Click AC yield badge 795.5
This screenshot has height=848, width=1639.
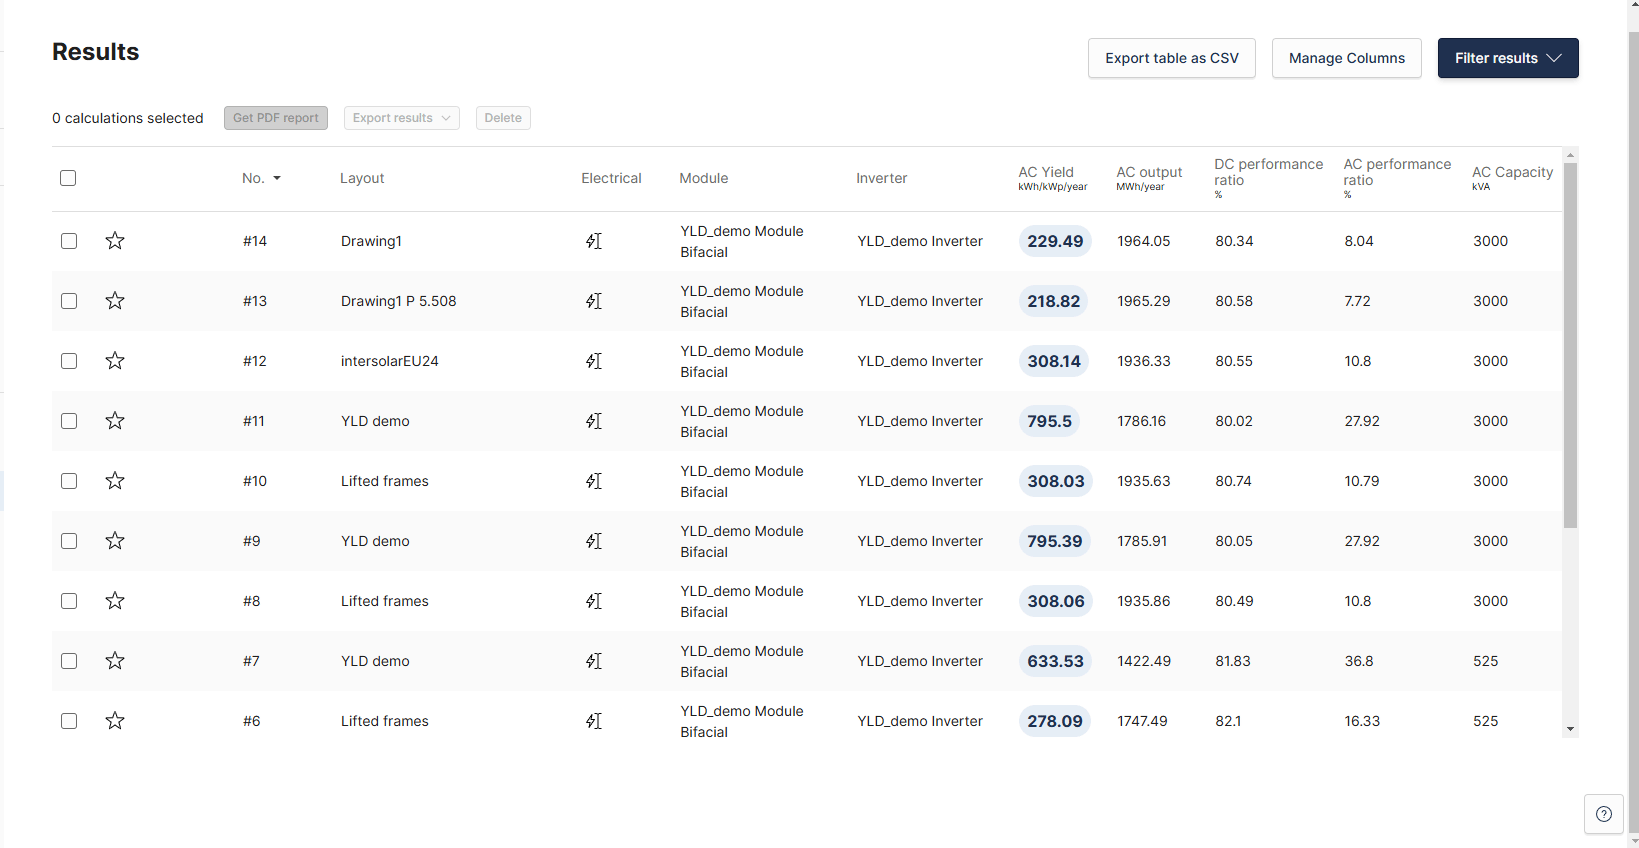[x=1049, y=421]
